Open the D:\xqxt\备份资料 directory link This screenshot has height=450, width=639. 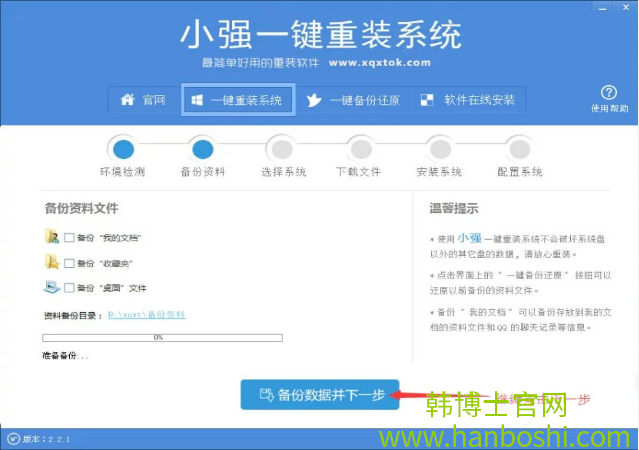click(147, 315)
